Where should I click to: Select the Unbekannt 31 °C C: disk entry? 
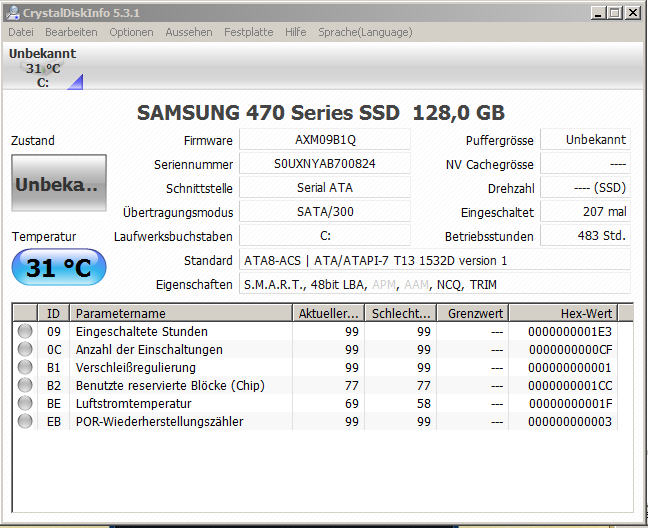tap(43, 68)
